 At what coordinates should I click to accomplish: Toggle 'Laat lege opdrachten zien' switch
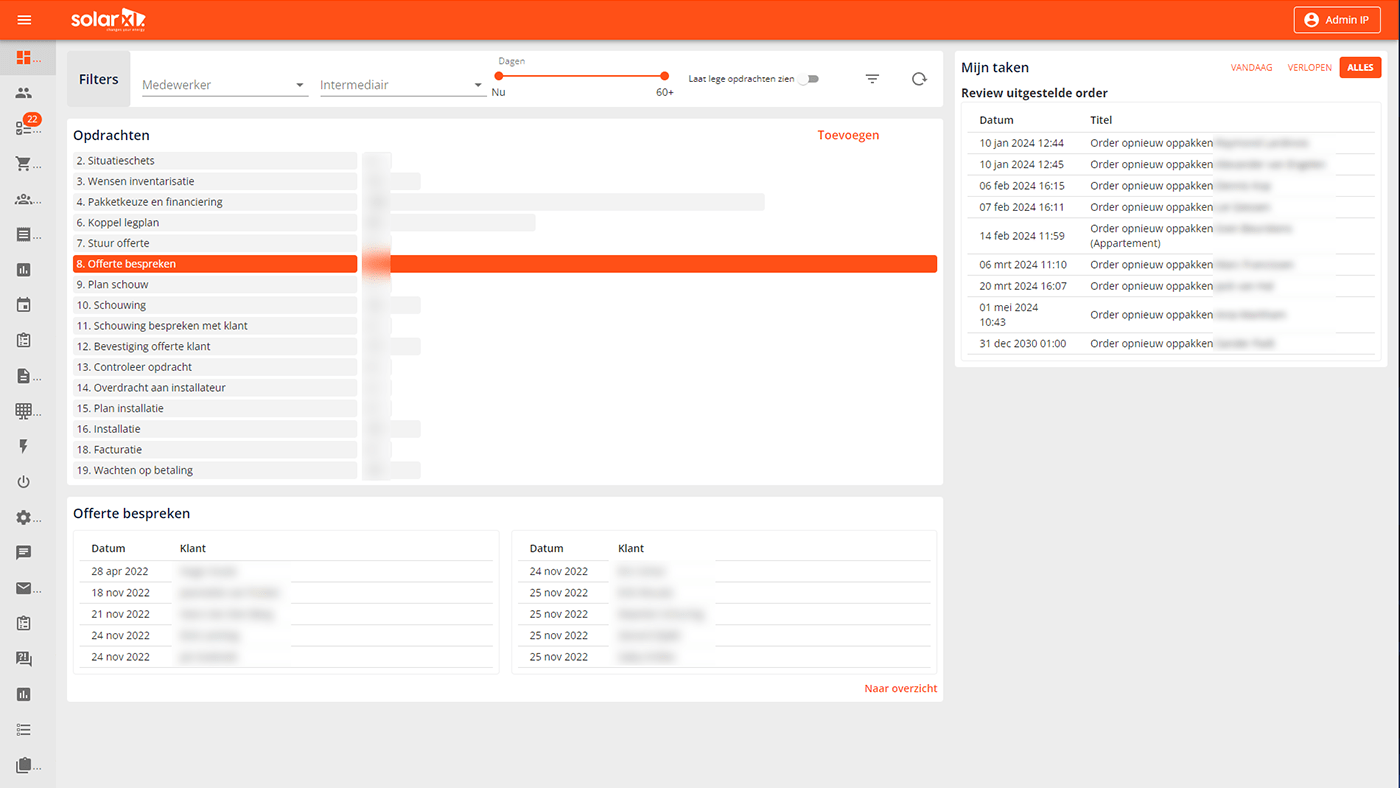[807, 79]
